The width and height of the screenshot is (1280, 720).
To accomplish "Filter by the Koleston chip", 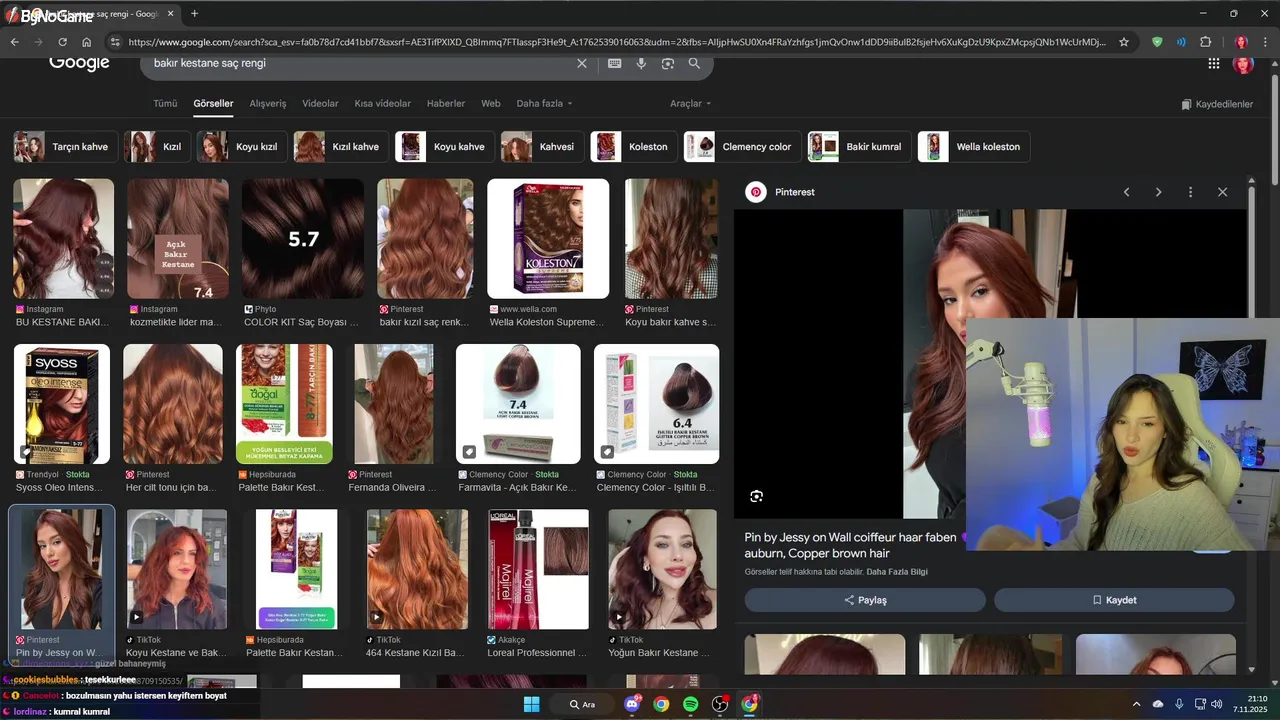I will coord(634,147).
